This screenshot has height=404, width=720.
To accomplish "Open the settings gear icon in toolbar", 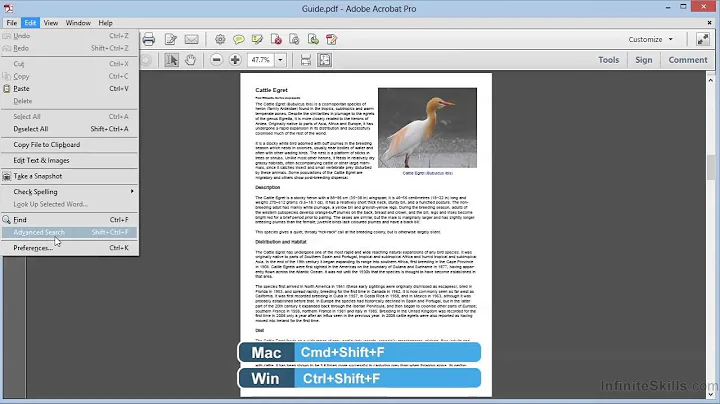I will pos(220,39).
